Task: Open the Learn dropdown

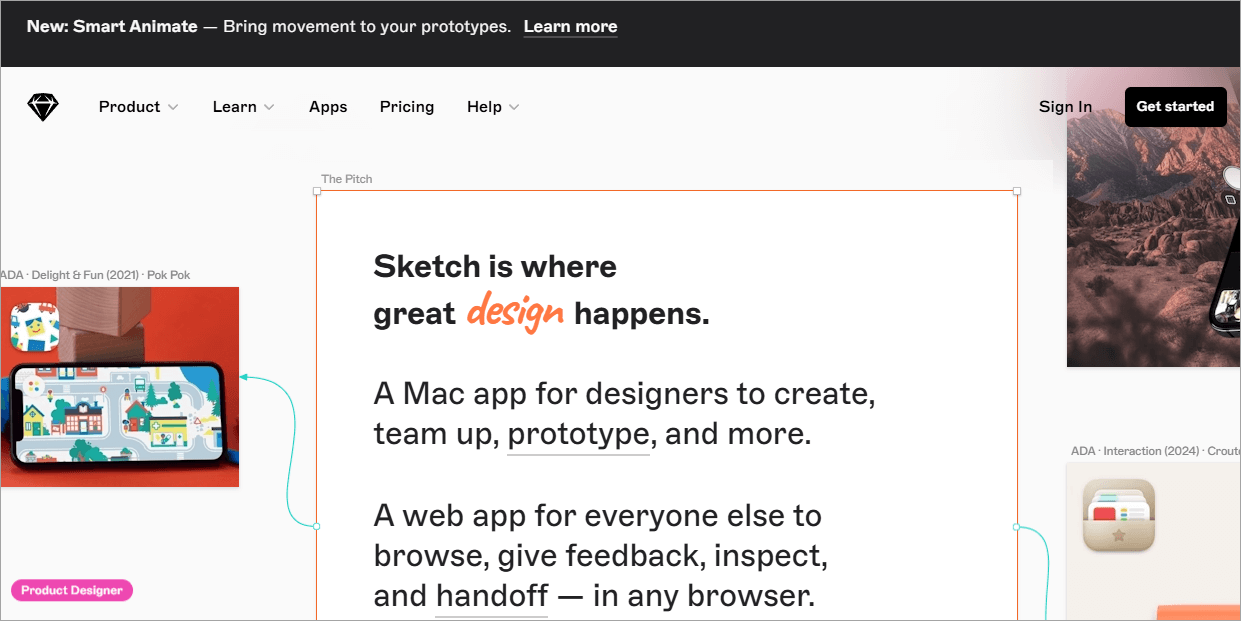Action: 243,107
